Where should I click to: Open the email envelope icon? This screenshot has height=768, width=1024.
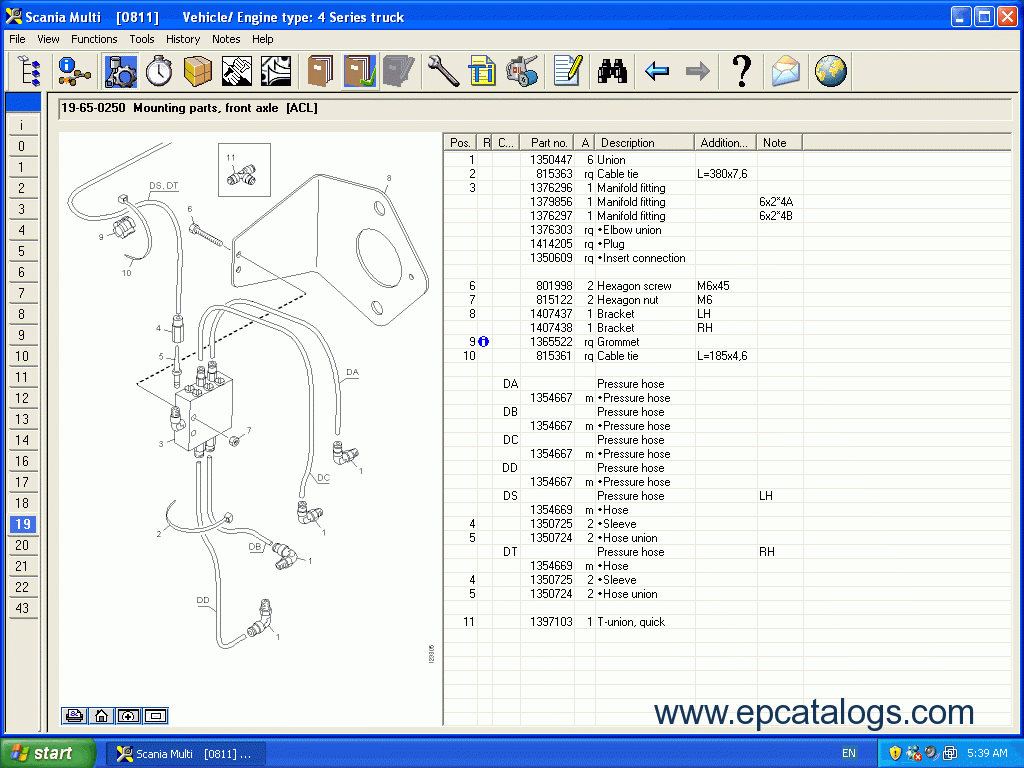[x=785, y=71]
